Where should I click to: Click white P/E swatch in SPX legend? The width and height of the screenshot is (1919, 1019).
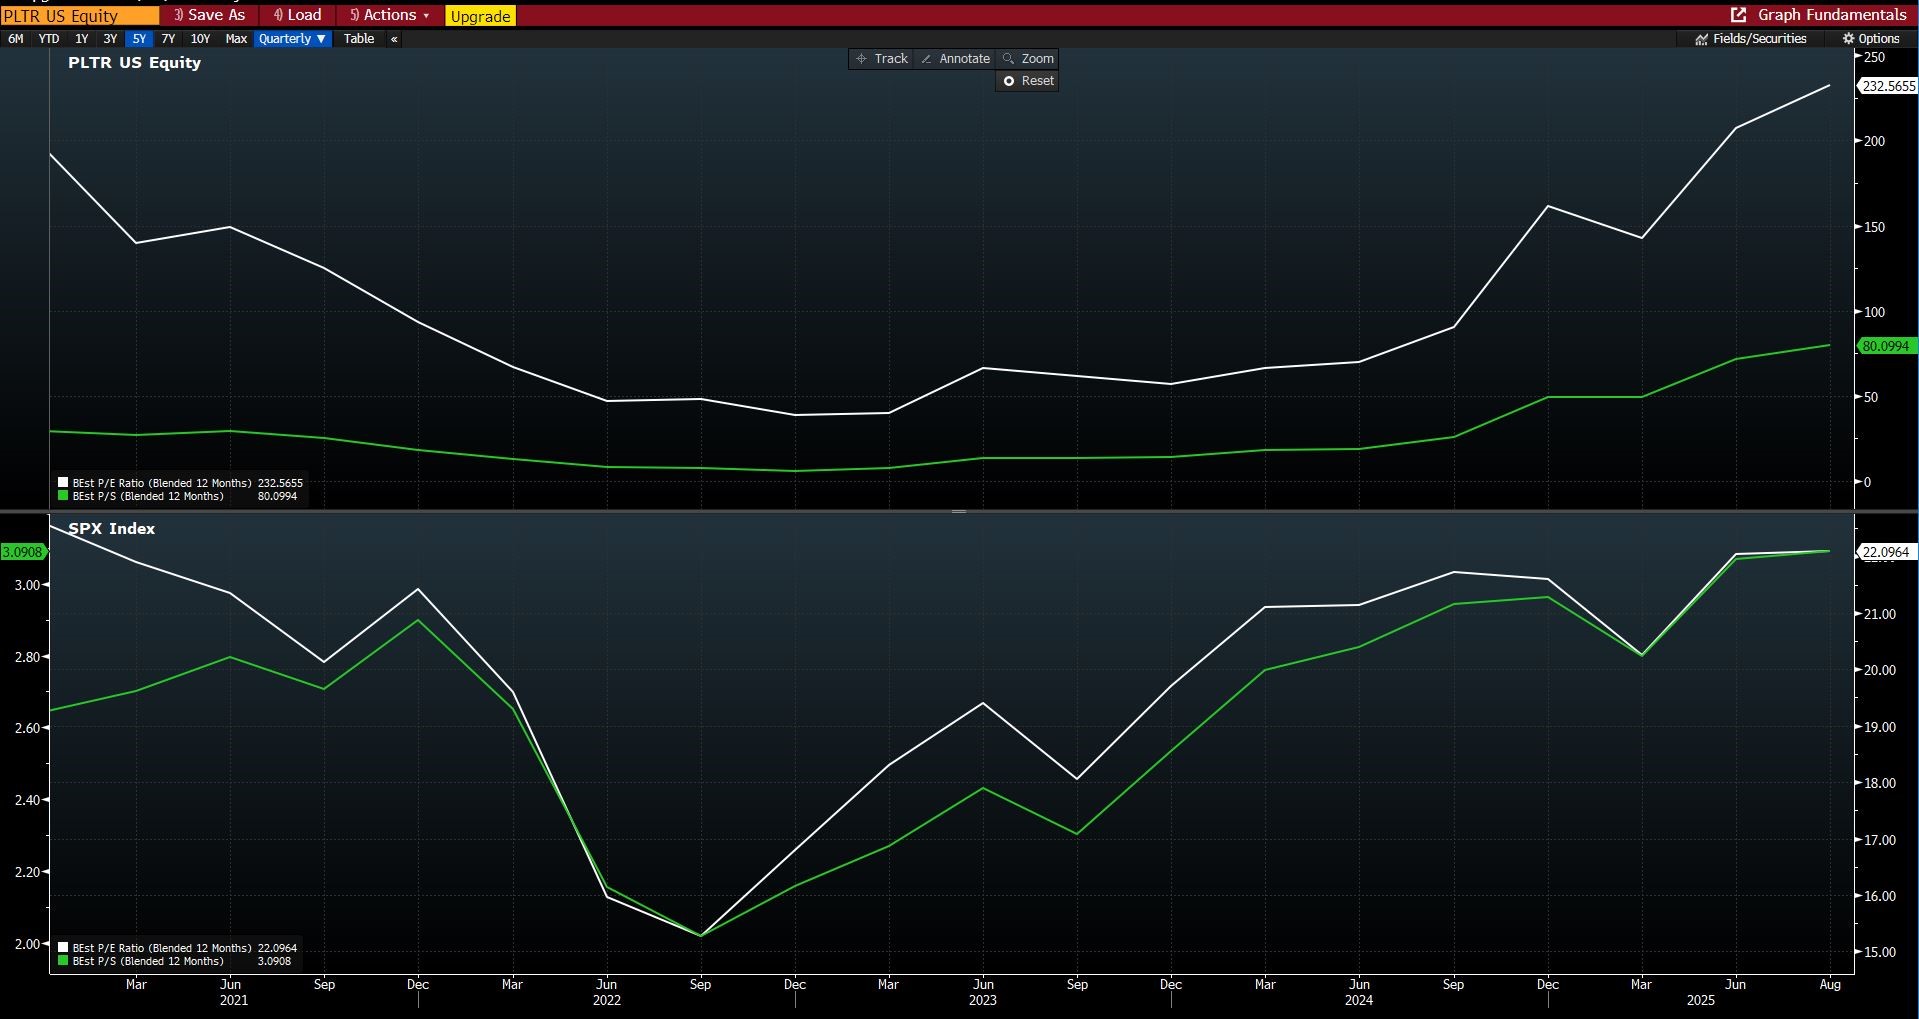[x=63, y=948]
